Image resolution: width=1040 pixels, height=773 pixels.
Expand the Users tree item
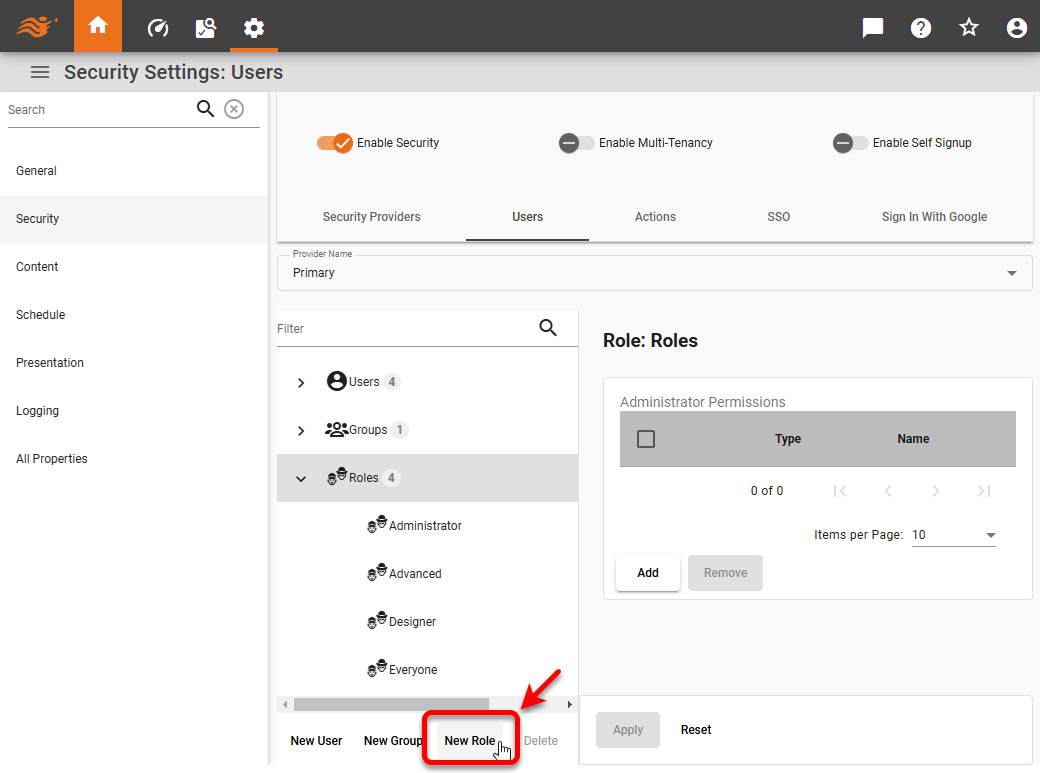[300, 381]
